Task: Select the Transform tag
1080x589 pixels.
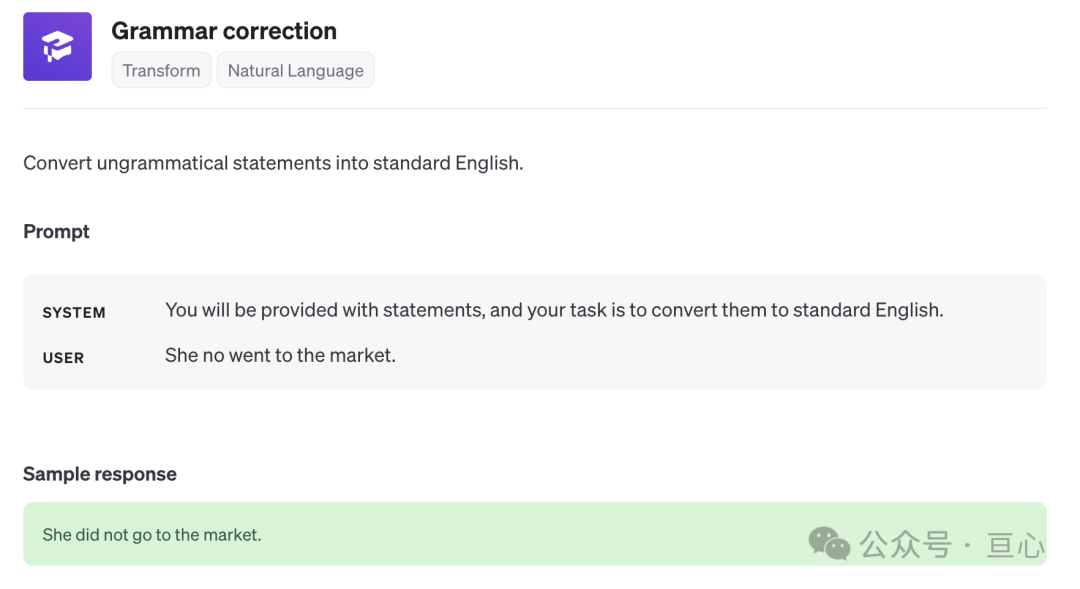Action: (161, 70)
